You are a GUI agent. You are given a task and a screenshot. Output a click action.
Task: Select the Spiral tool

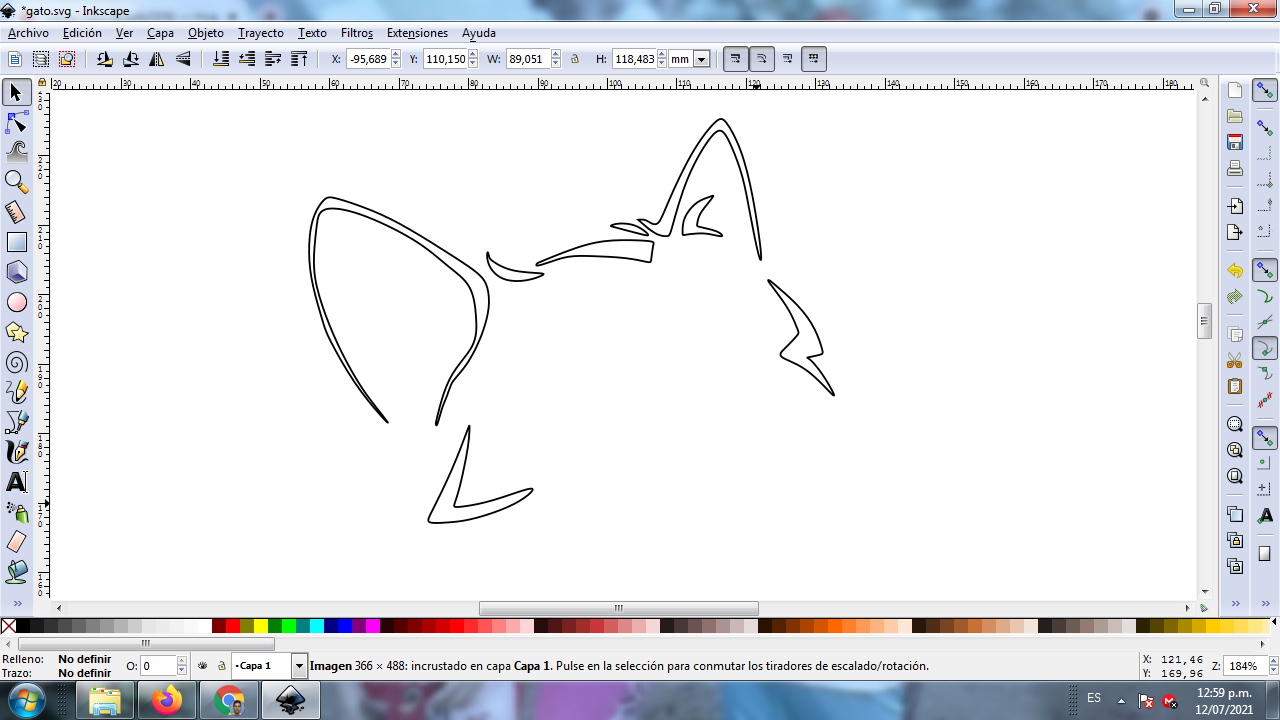click(x=16, y=362)
